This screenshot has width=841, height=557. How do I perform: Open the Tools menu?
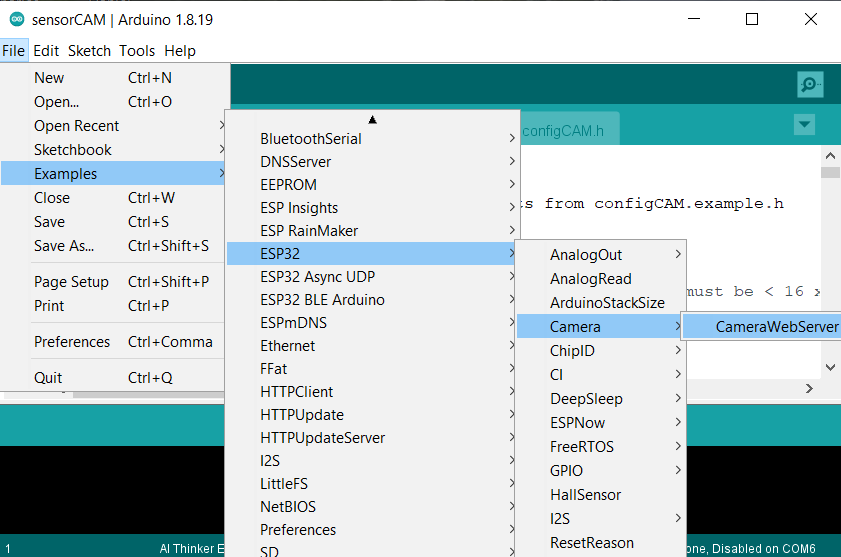137,51
